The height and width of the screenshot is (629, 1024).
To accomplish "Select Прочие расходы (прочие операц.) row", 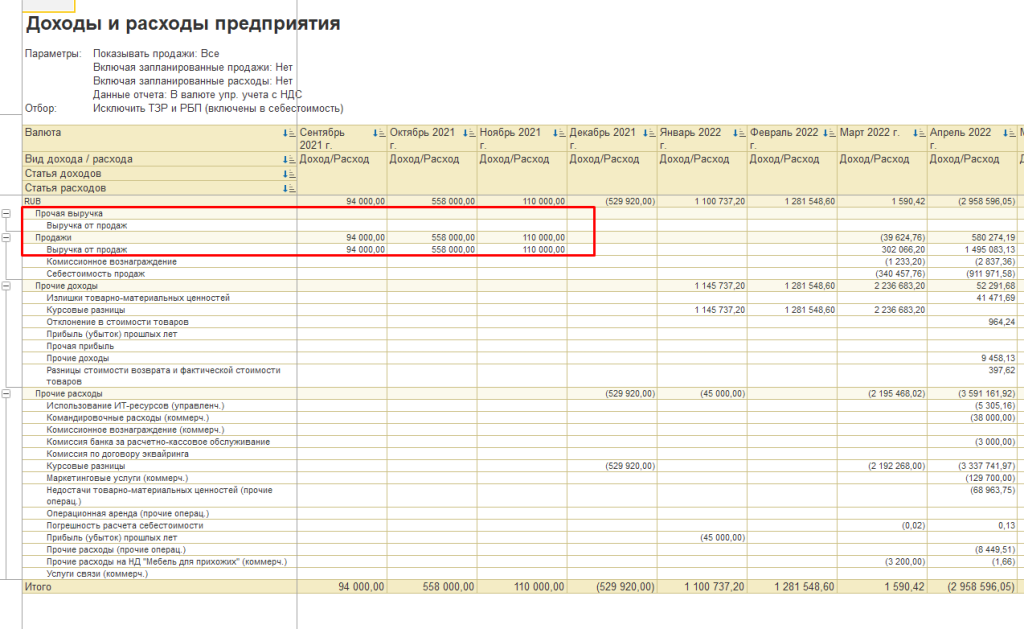I will [116, 550].
